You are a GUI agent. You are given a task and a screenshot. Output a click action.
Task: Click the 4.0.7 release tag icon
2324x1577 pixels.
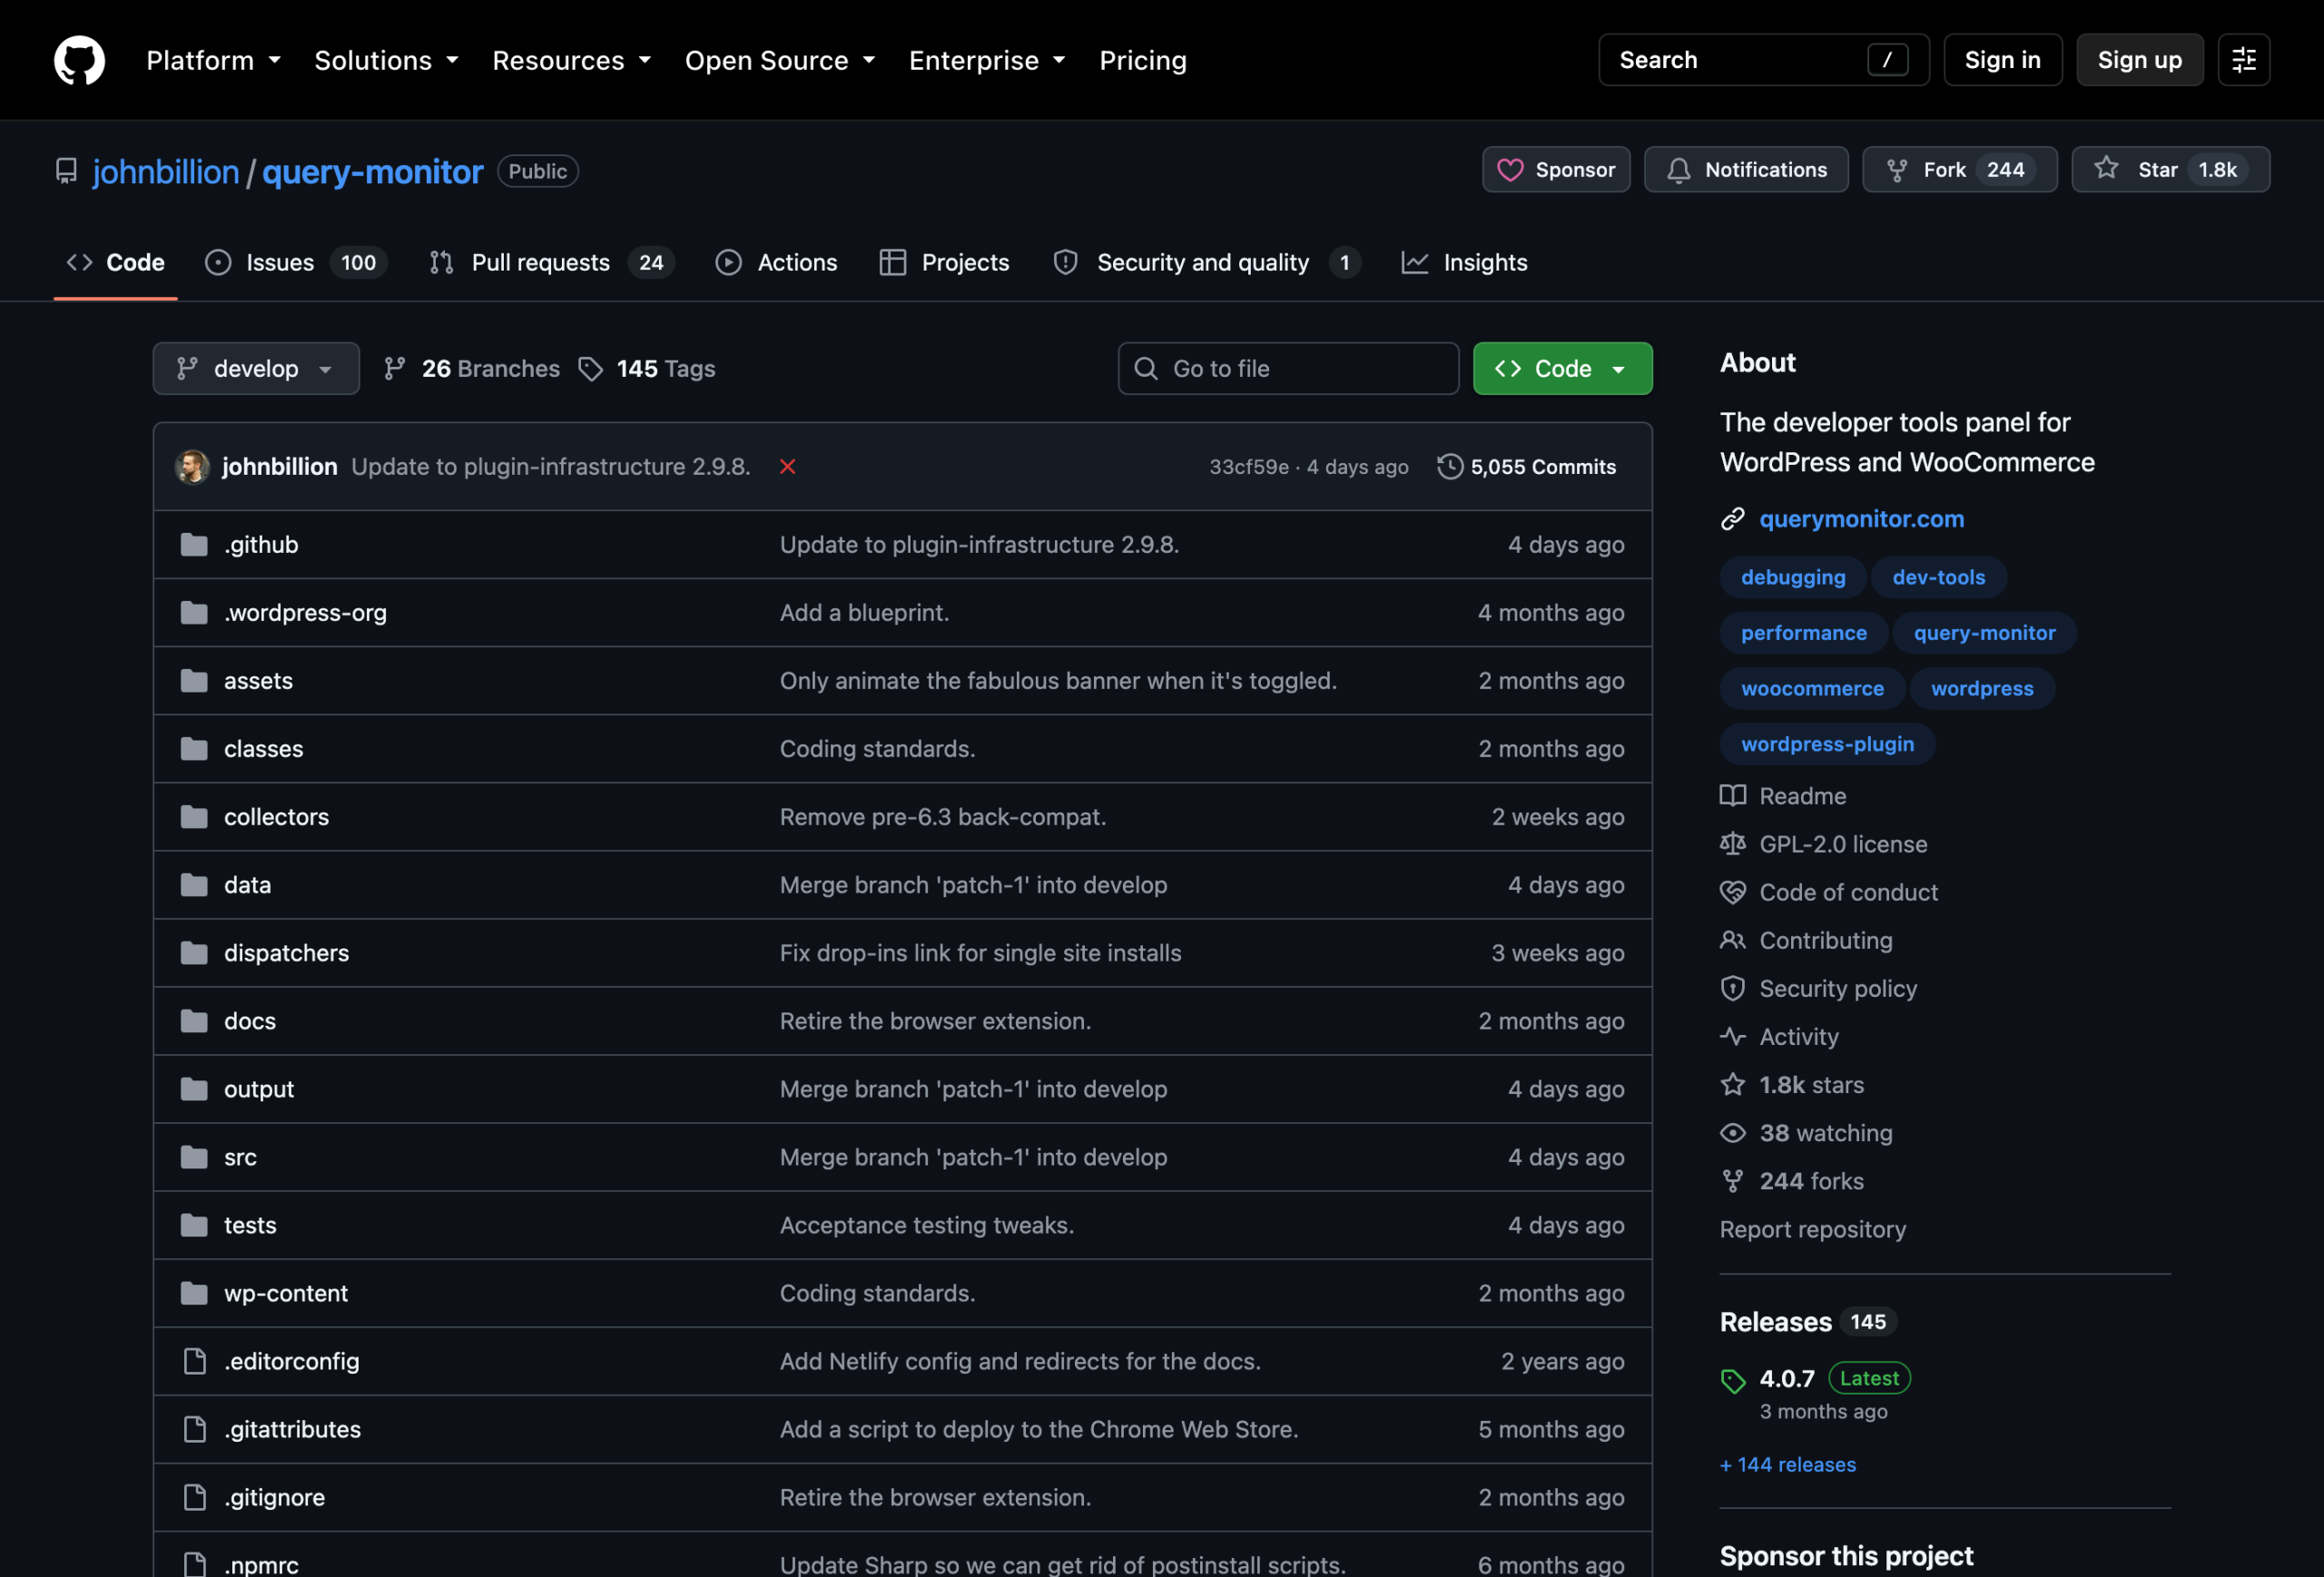[1733, 1381]
